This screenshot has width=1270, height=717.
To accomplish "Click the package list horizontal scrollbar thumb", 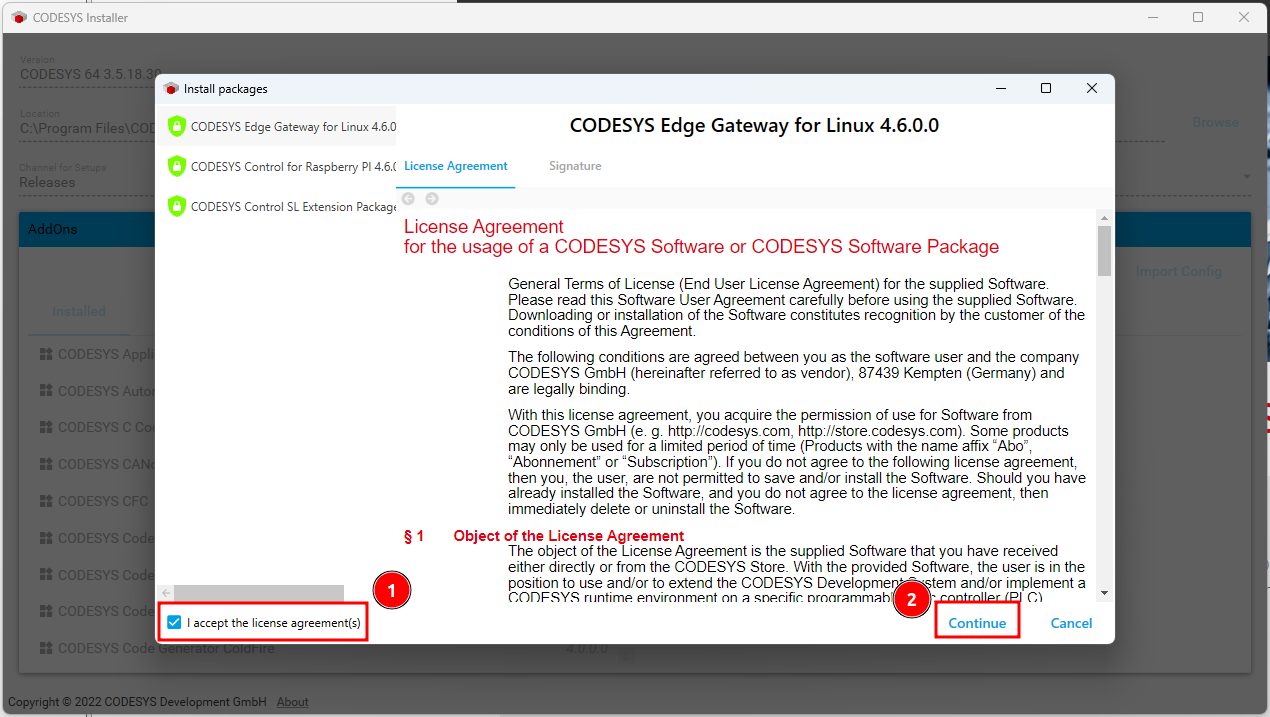I will (259, 593).
